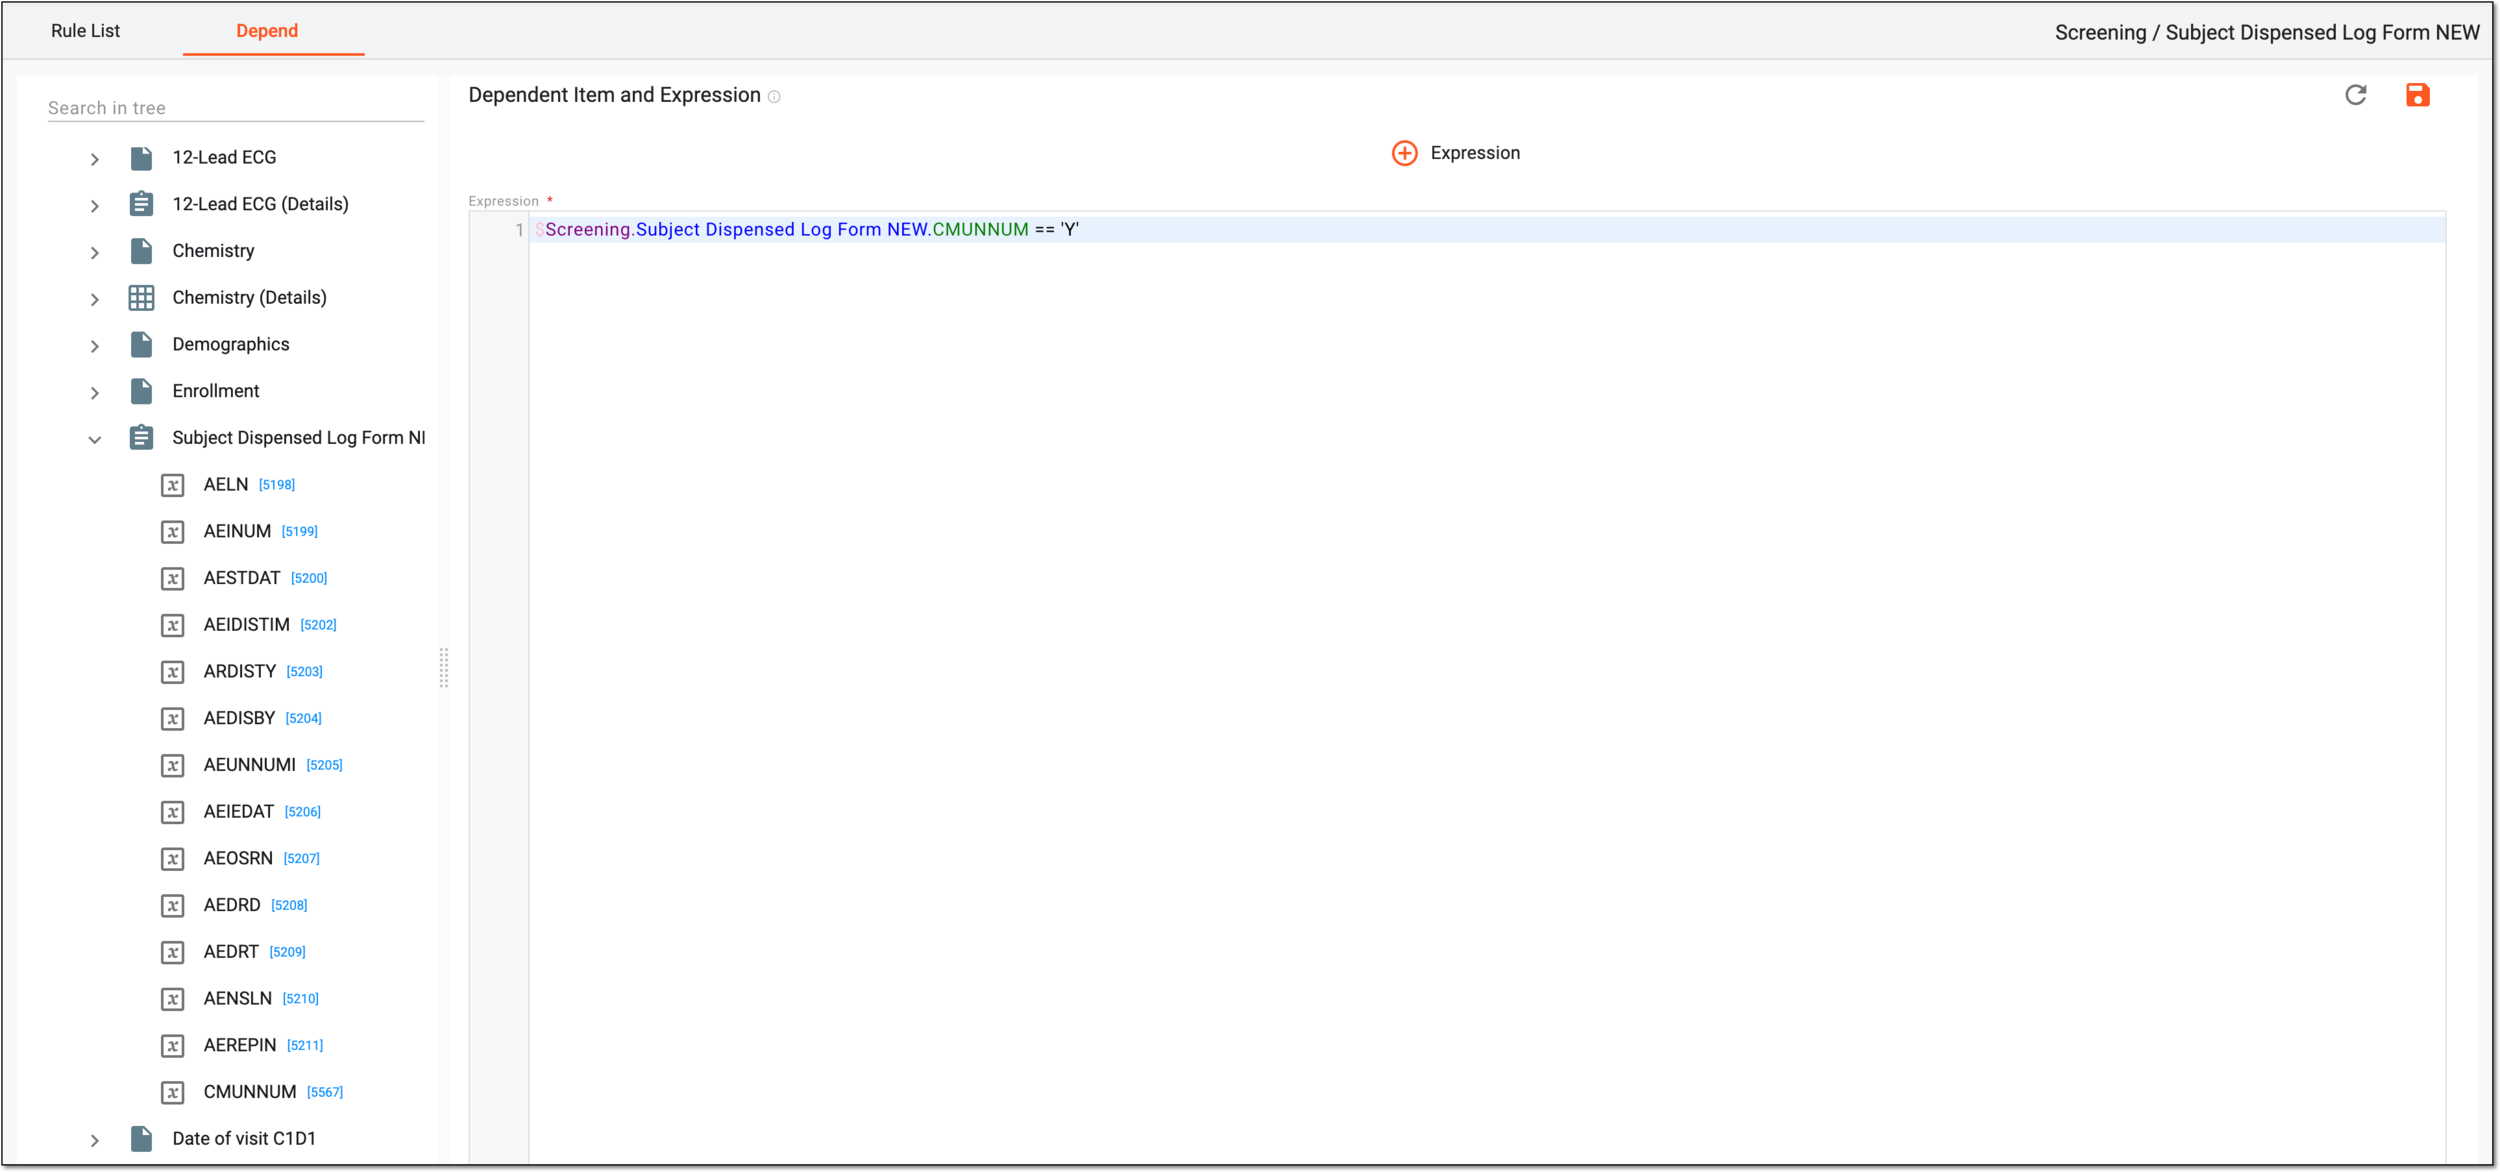Click the Enrollment form icon

point(142,391)
